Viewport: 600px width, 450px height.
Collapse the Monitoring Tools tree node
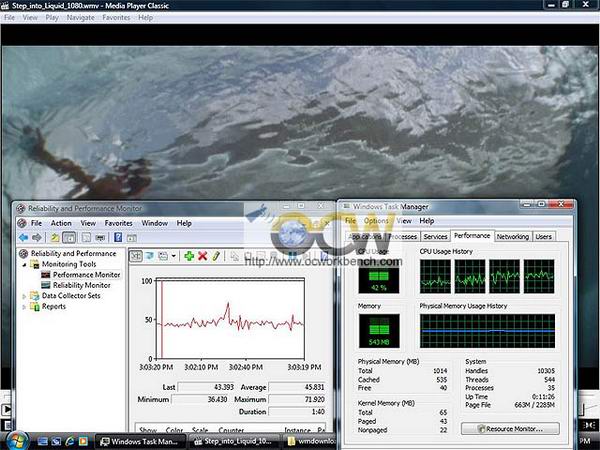point(27,263)
